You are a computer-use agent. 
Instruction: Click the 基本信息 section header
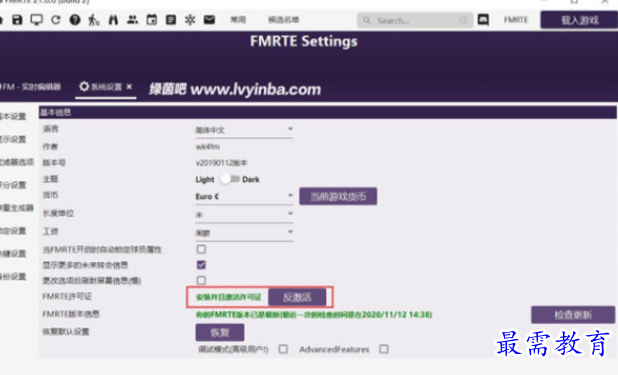pyautogui.click(x=328, y=112)
